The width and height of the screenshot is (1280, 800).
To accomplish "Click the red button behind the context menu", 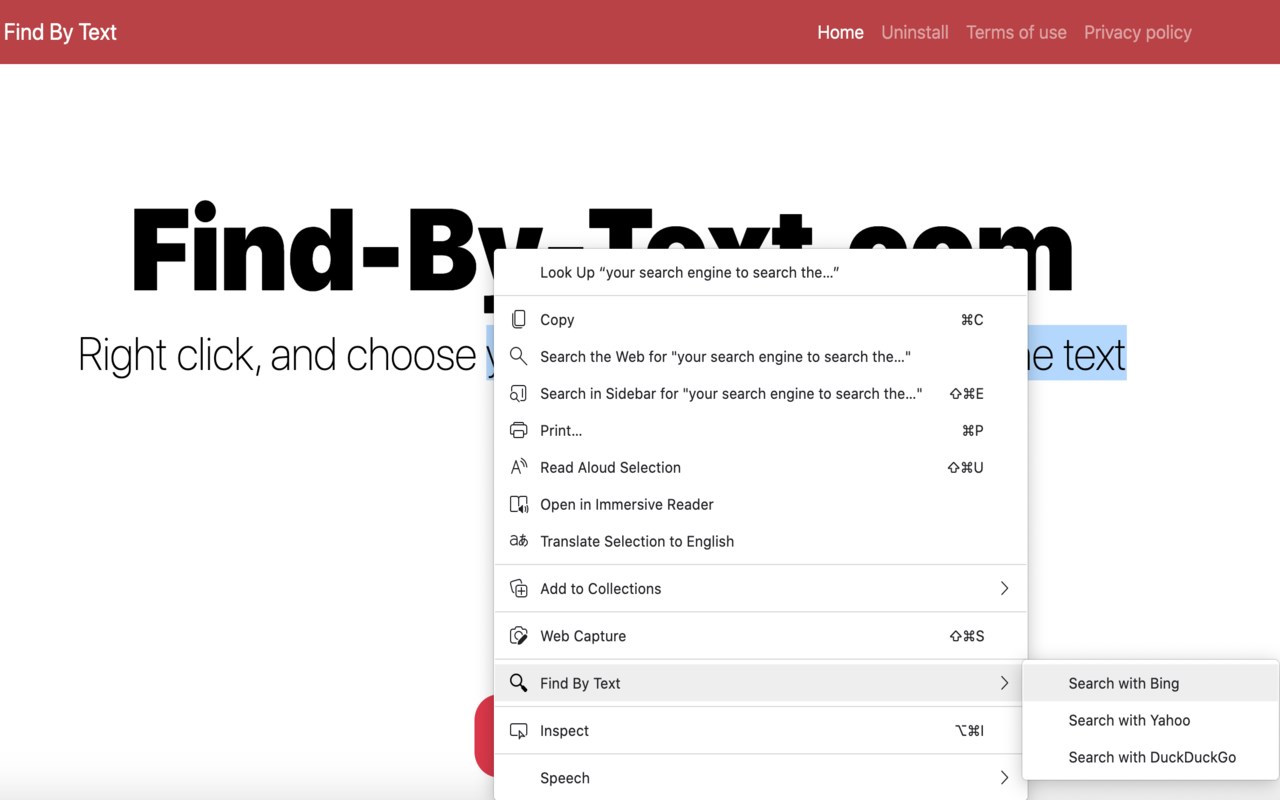I will (x=484, y=736).
